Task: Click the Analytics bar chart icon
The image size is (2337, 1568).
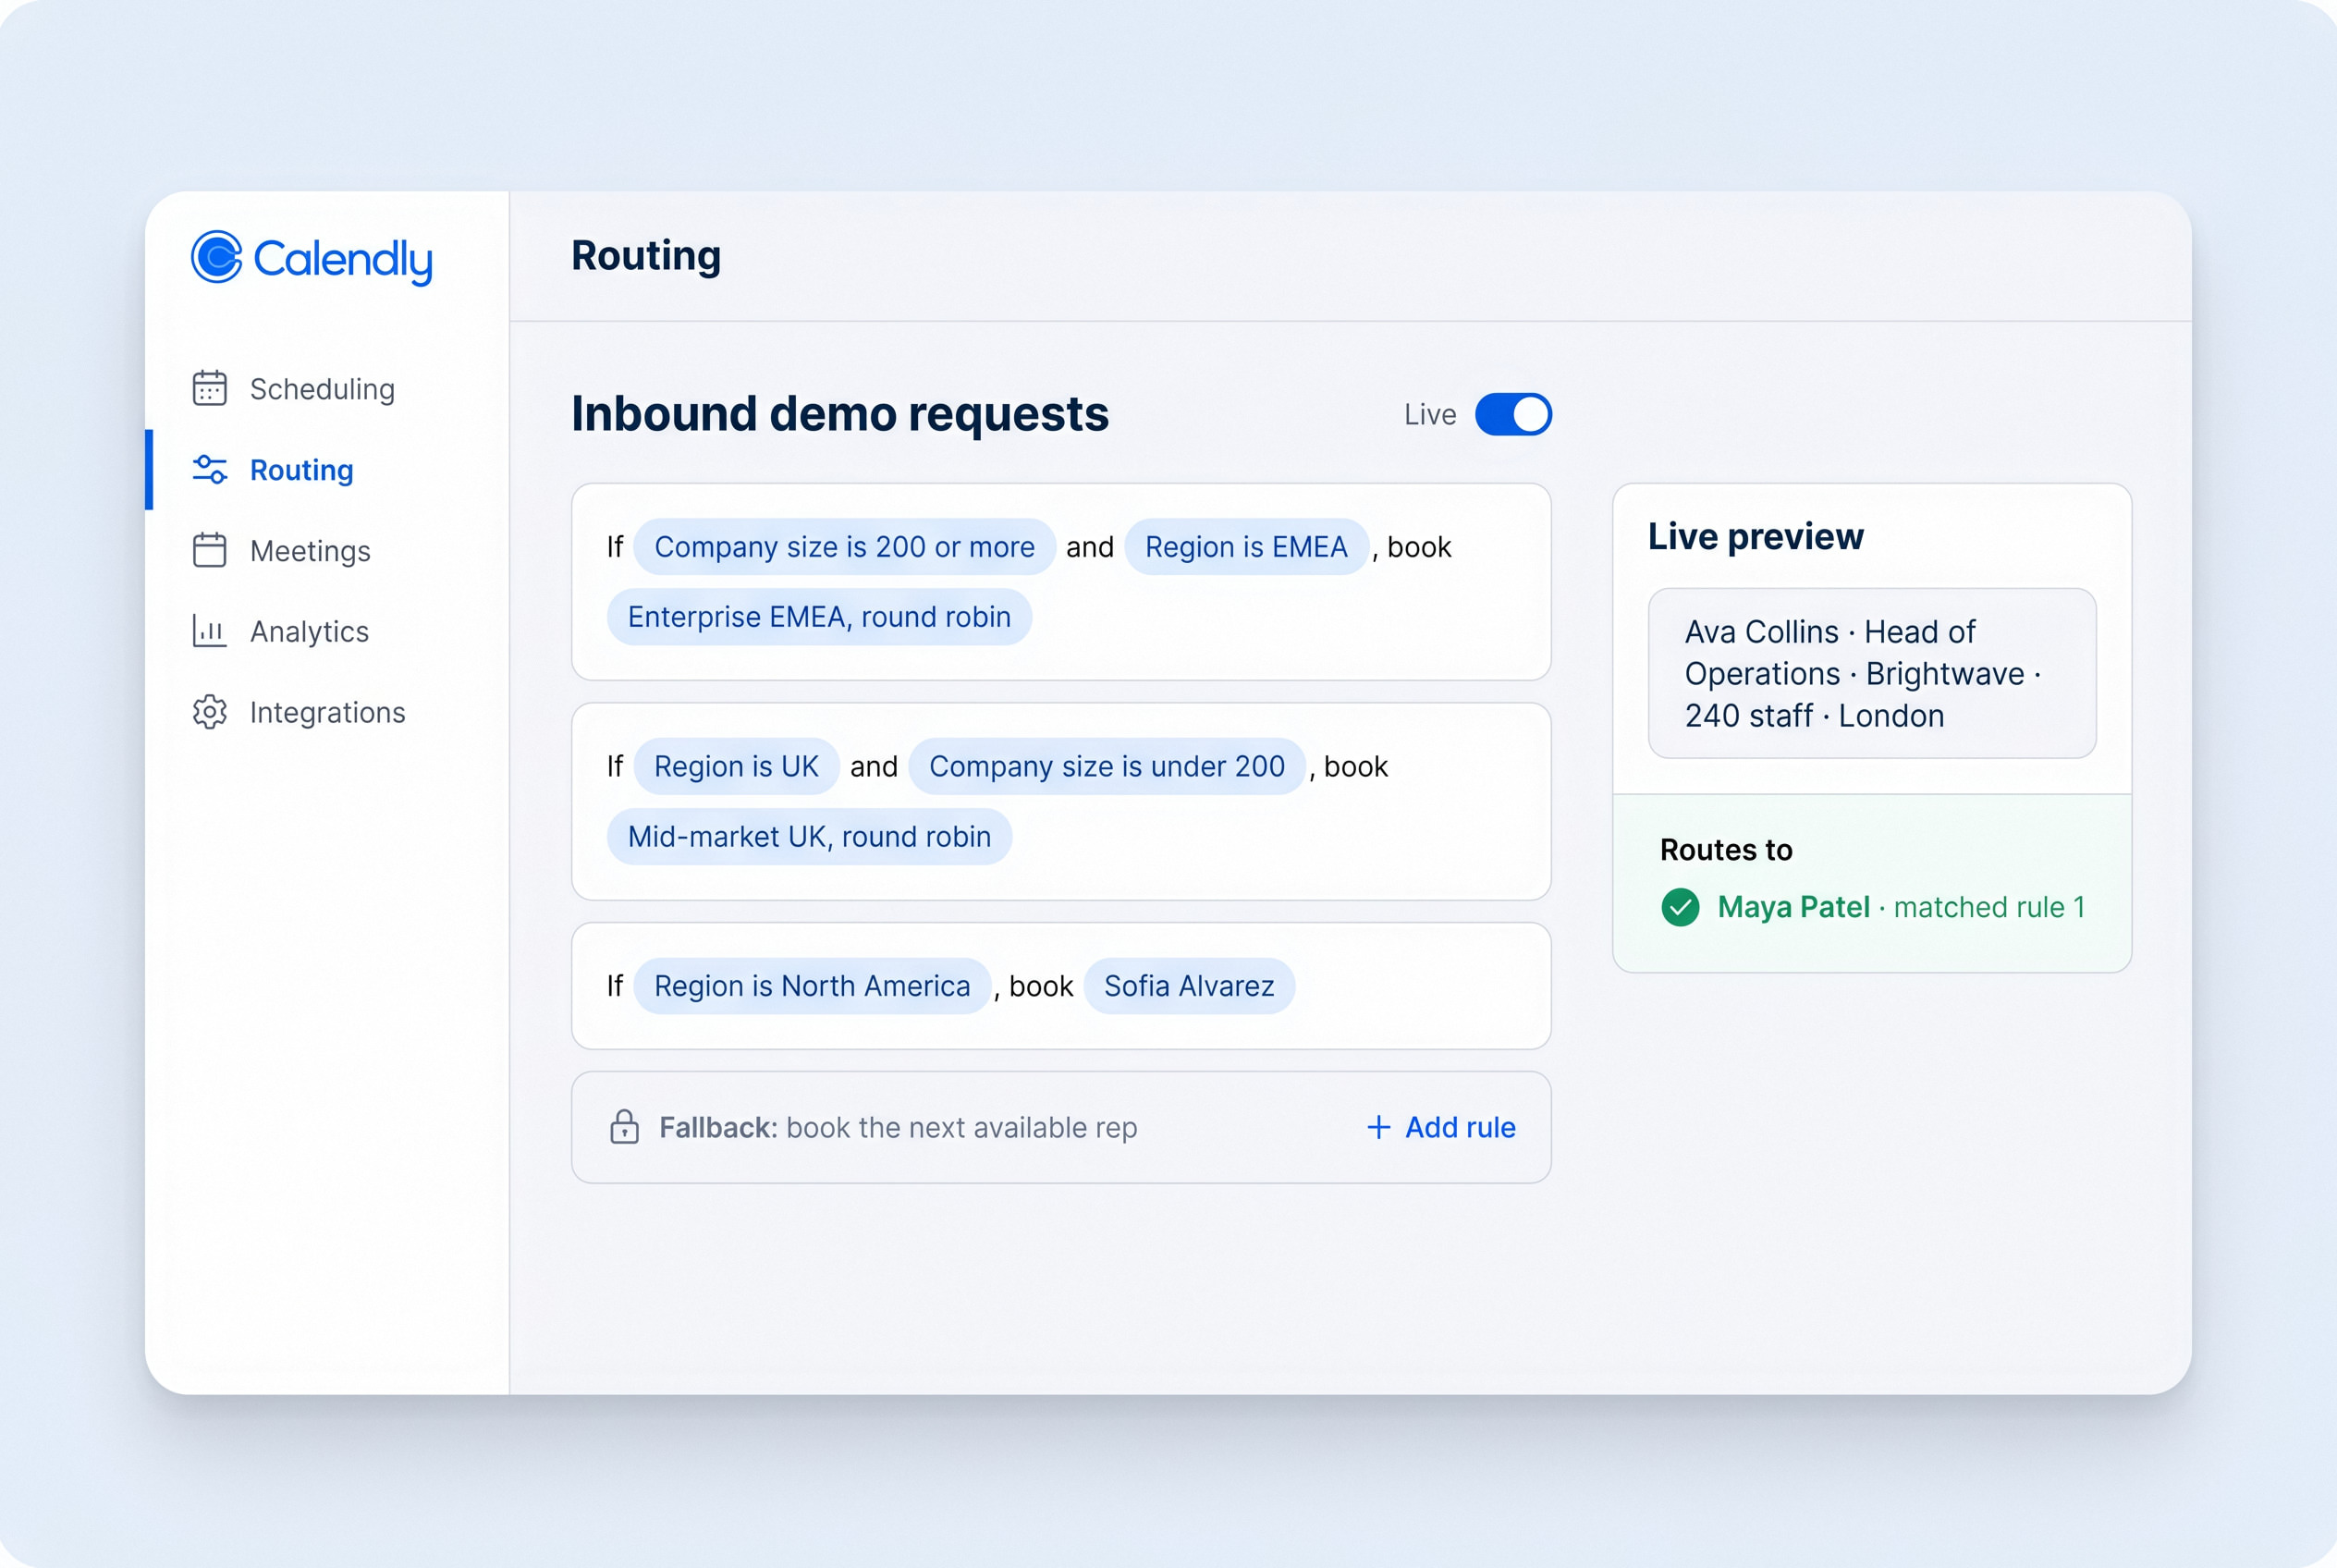Action: tap(209, 631)
